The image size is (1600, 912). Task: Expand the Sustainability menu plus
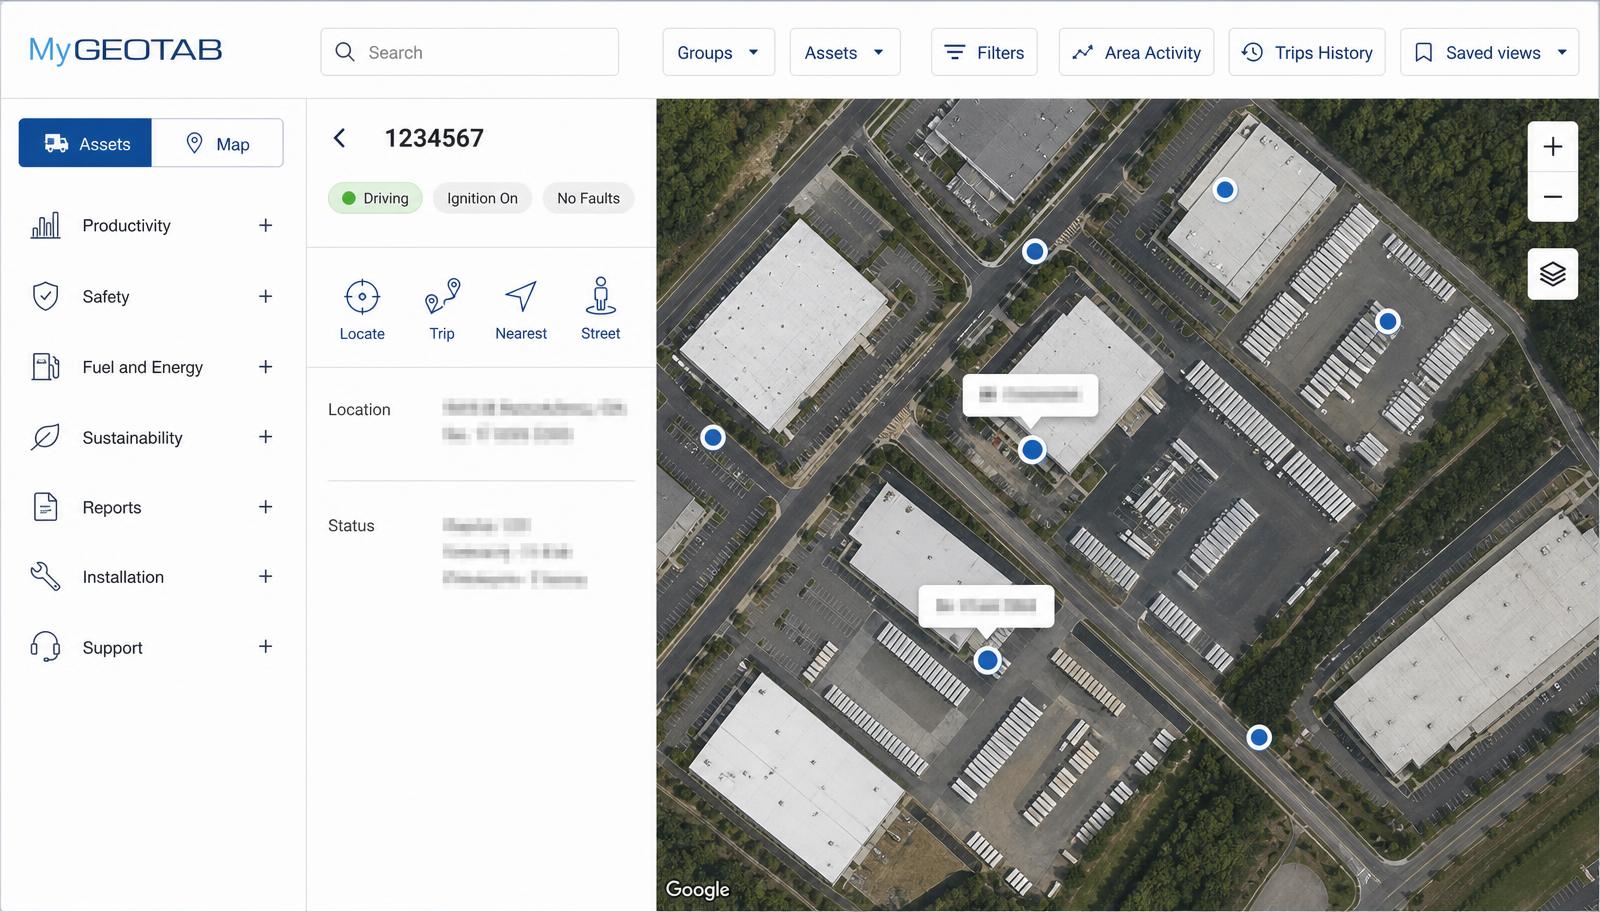[x=265, y=437]
